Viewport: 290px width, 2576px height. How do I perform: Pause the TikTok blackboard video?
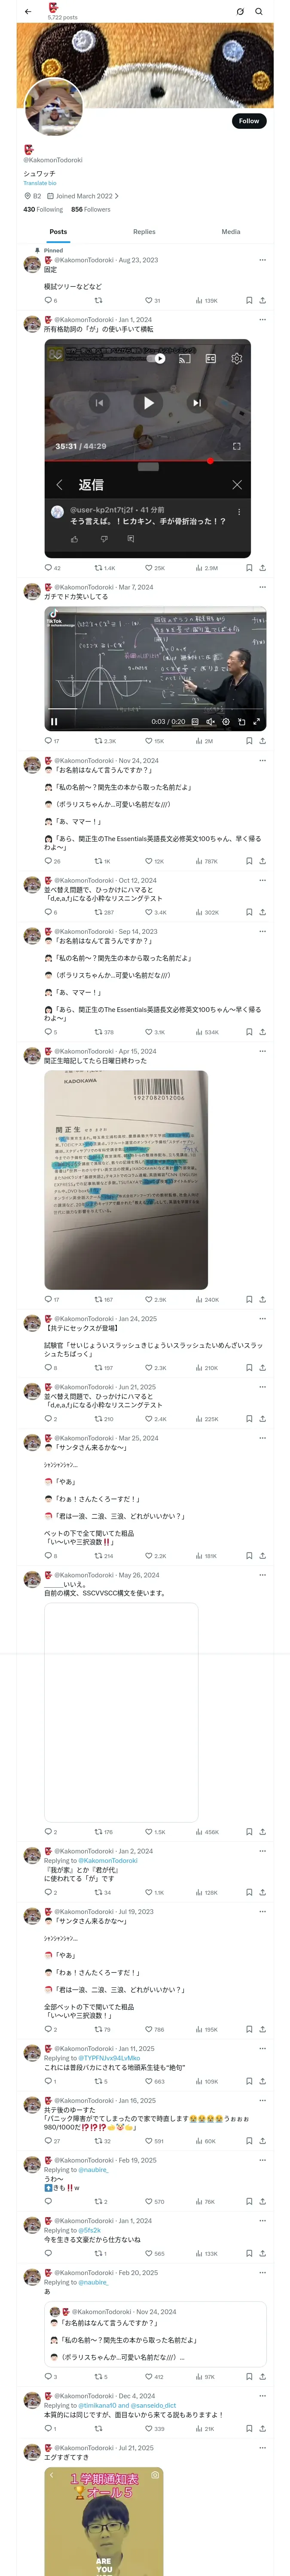tap(54, 721)
